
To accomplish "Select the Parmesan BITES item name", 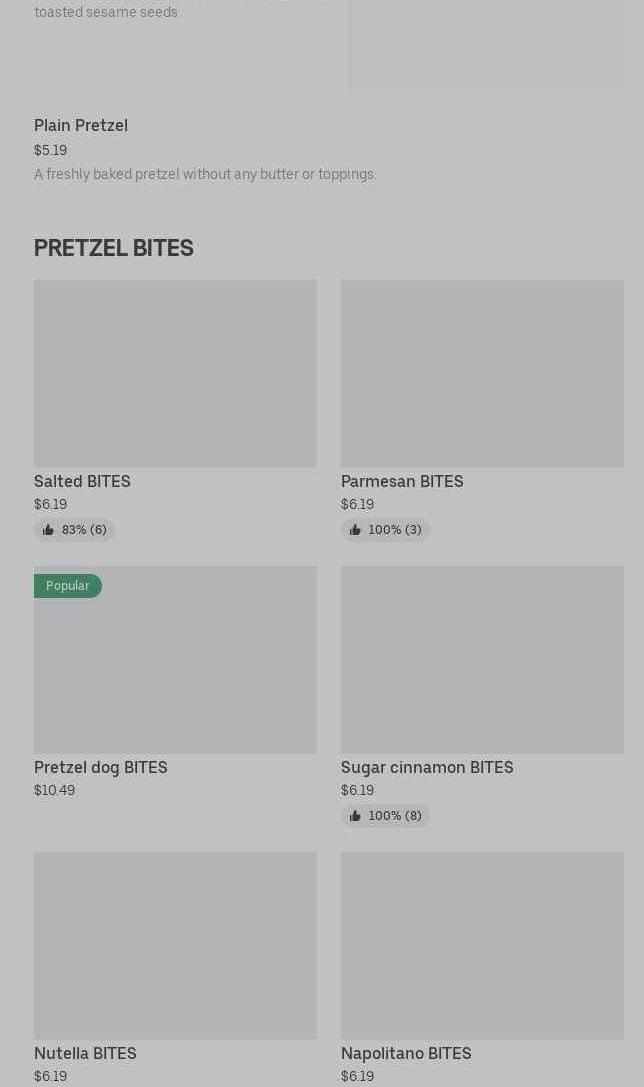I will [x=402, y=481].
